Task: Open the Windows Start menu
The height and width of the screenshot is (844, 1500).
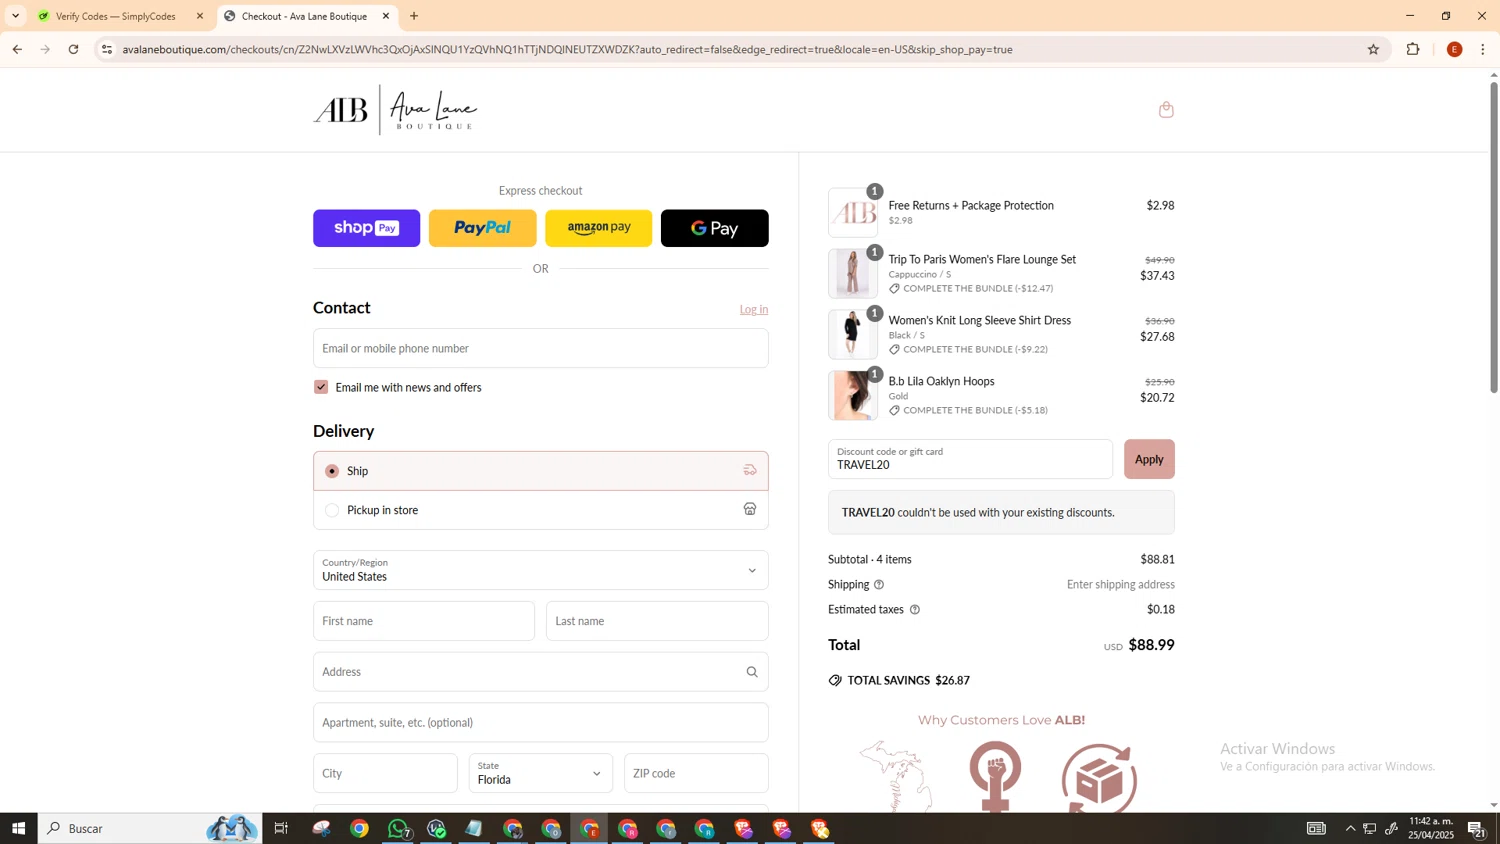Action: coord(18,828)
